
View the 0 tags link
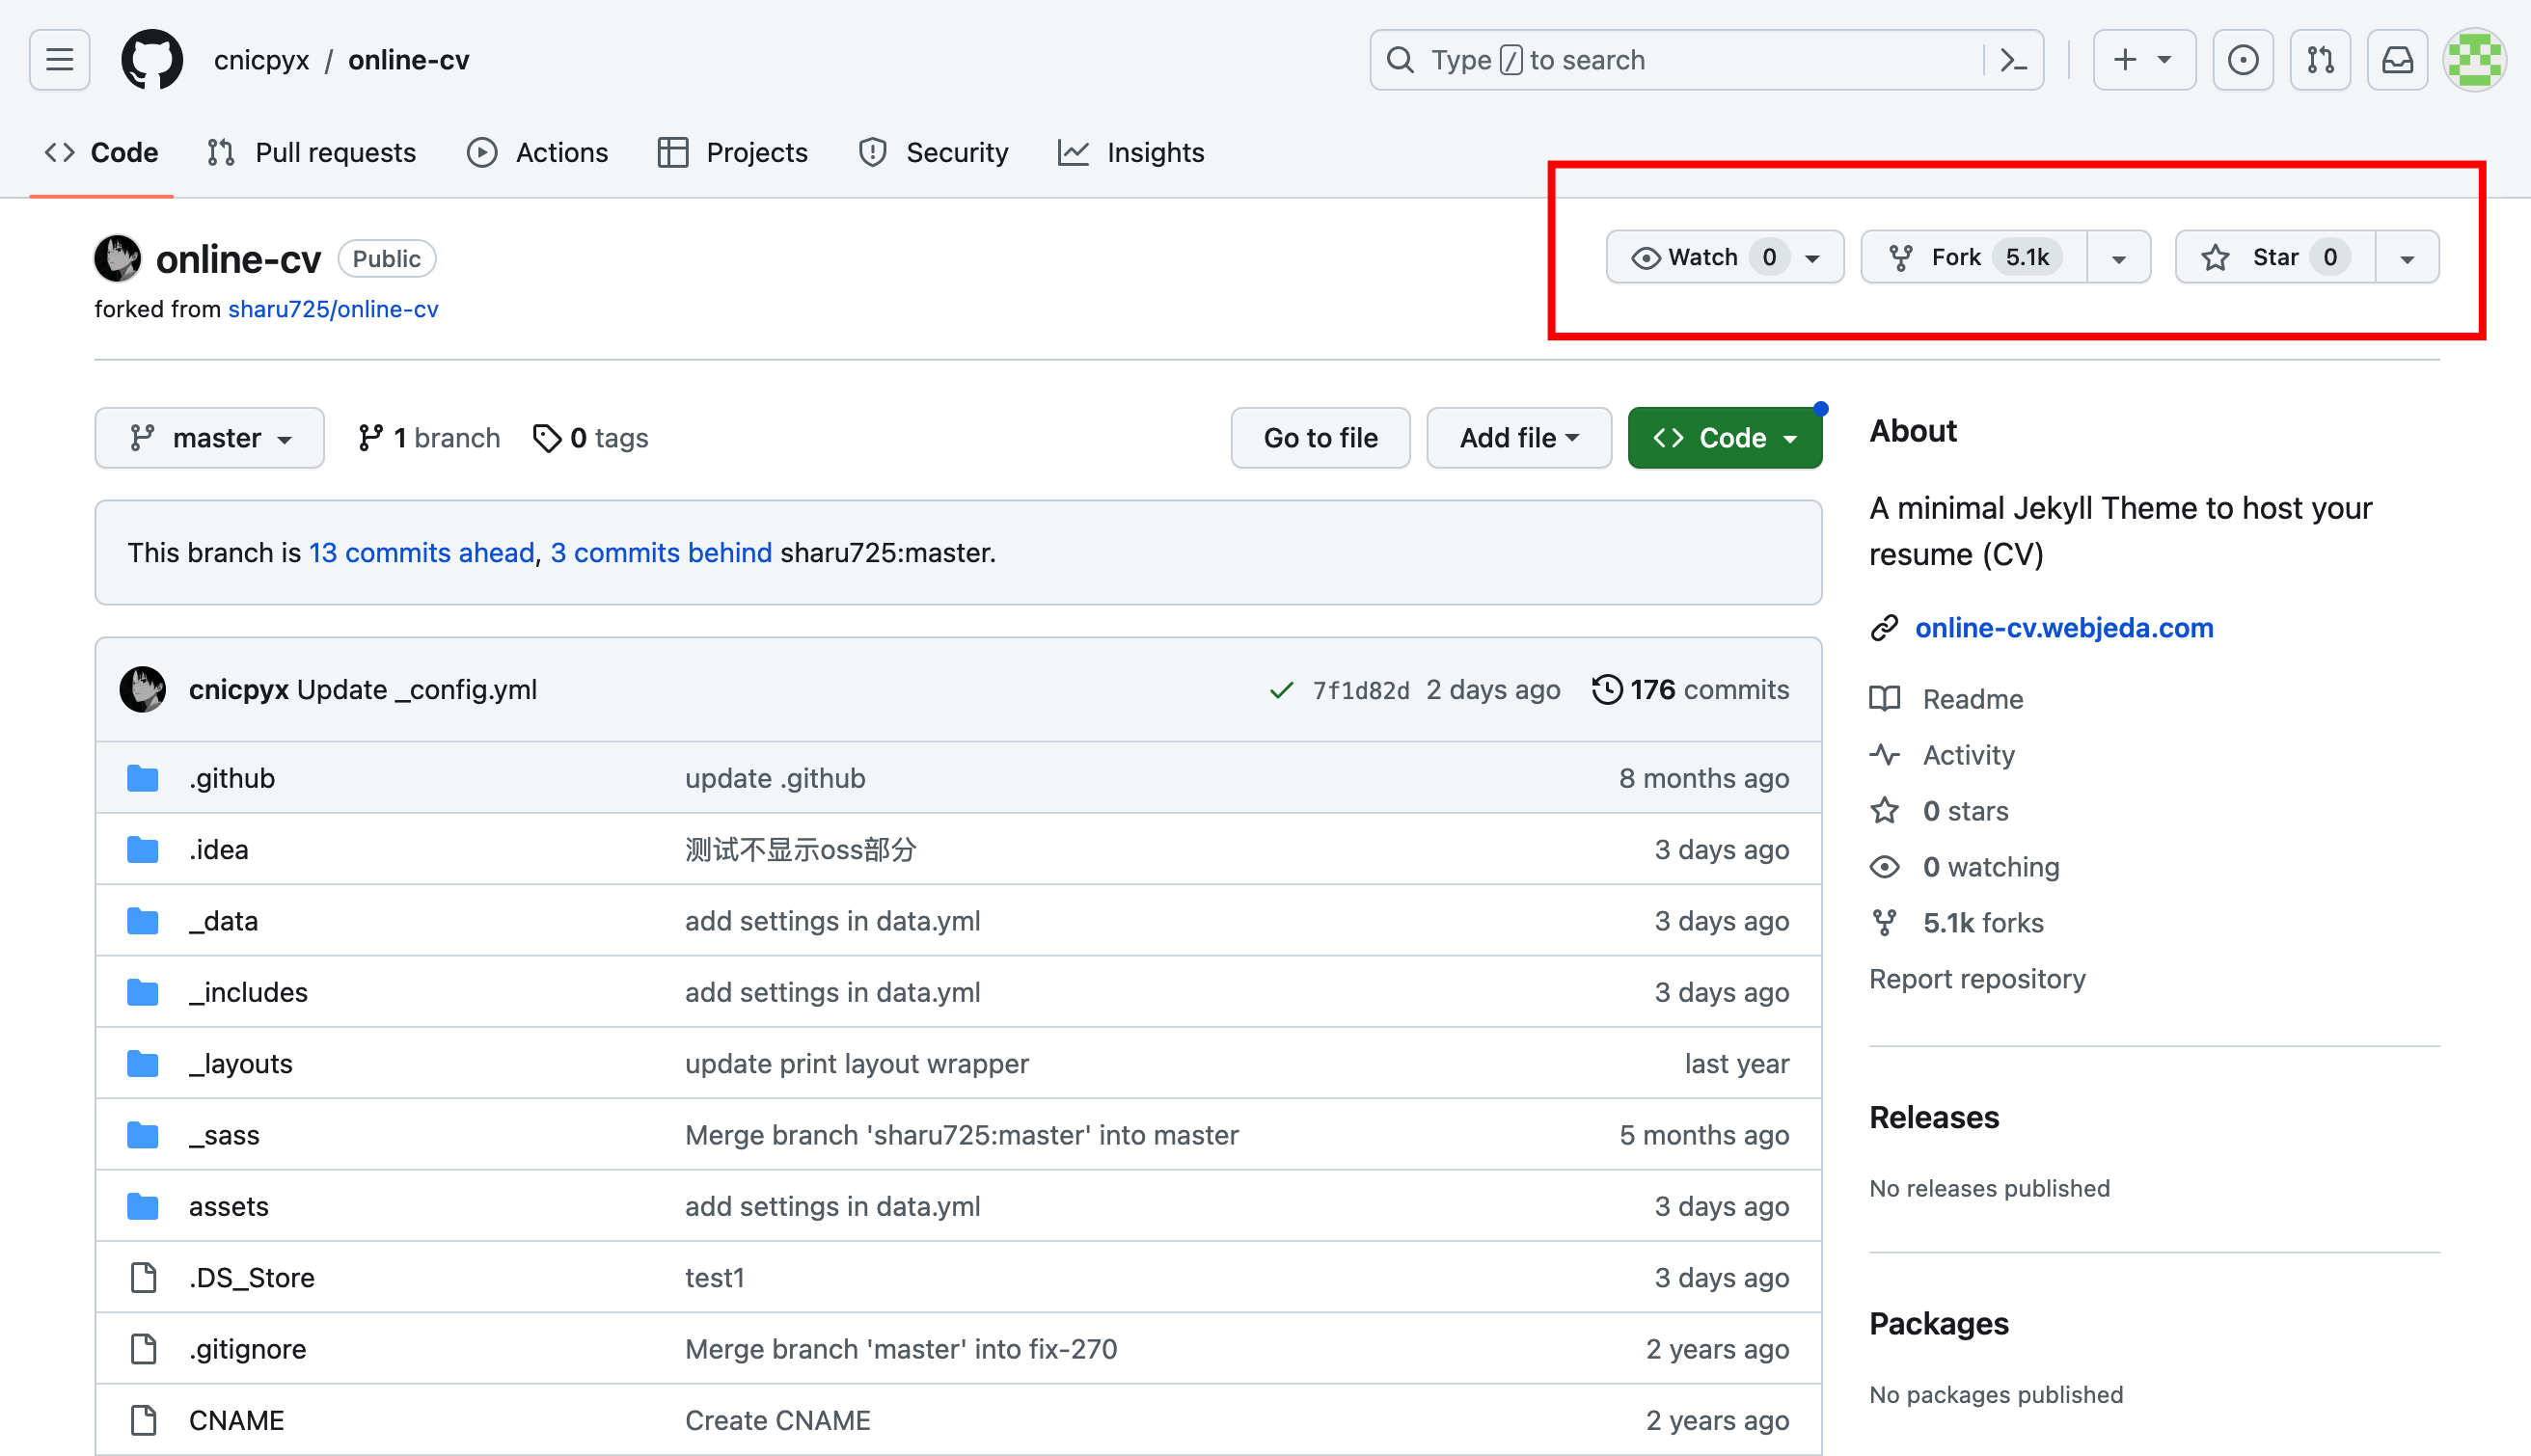click(x=591, y=438)
